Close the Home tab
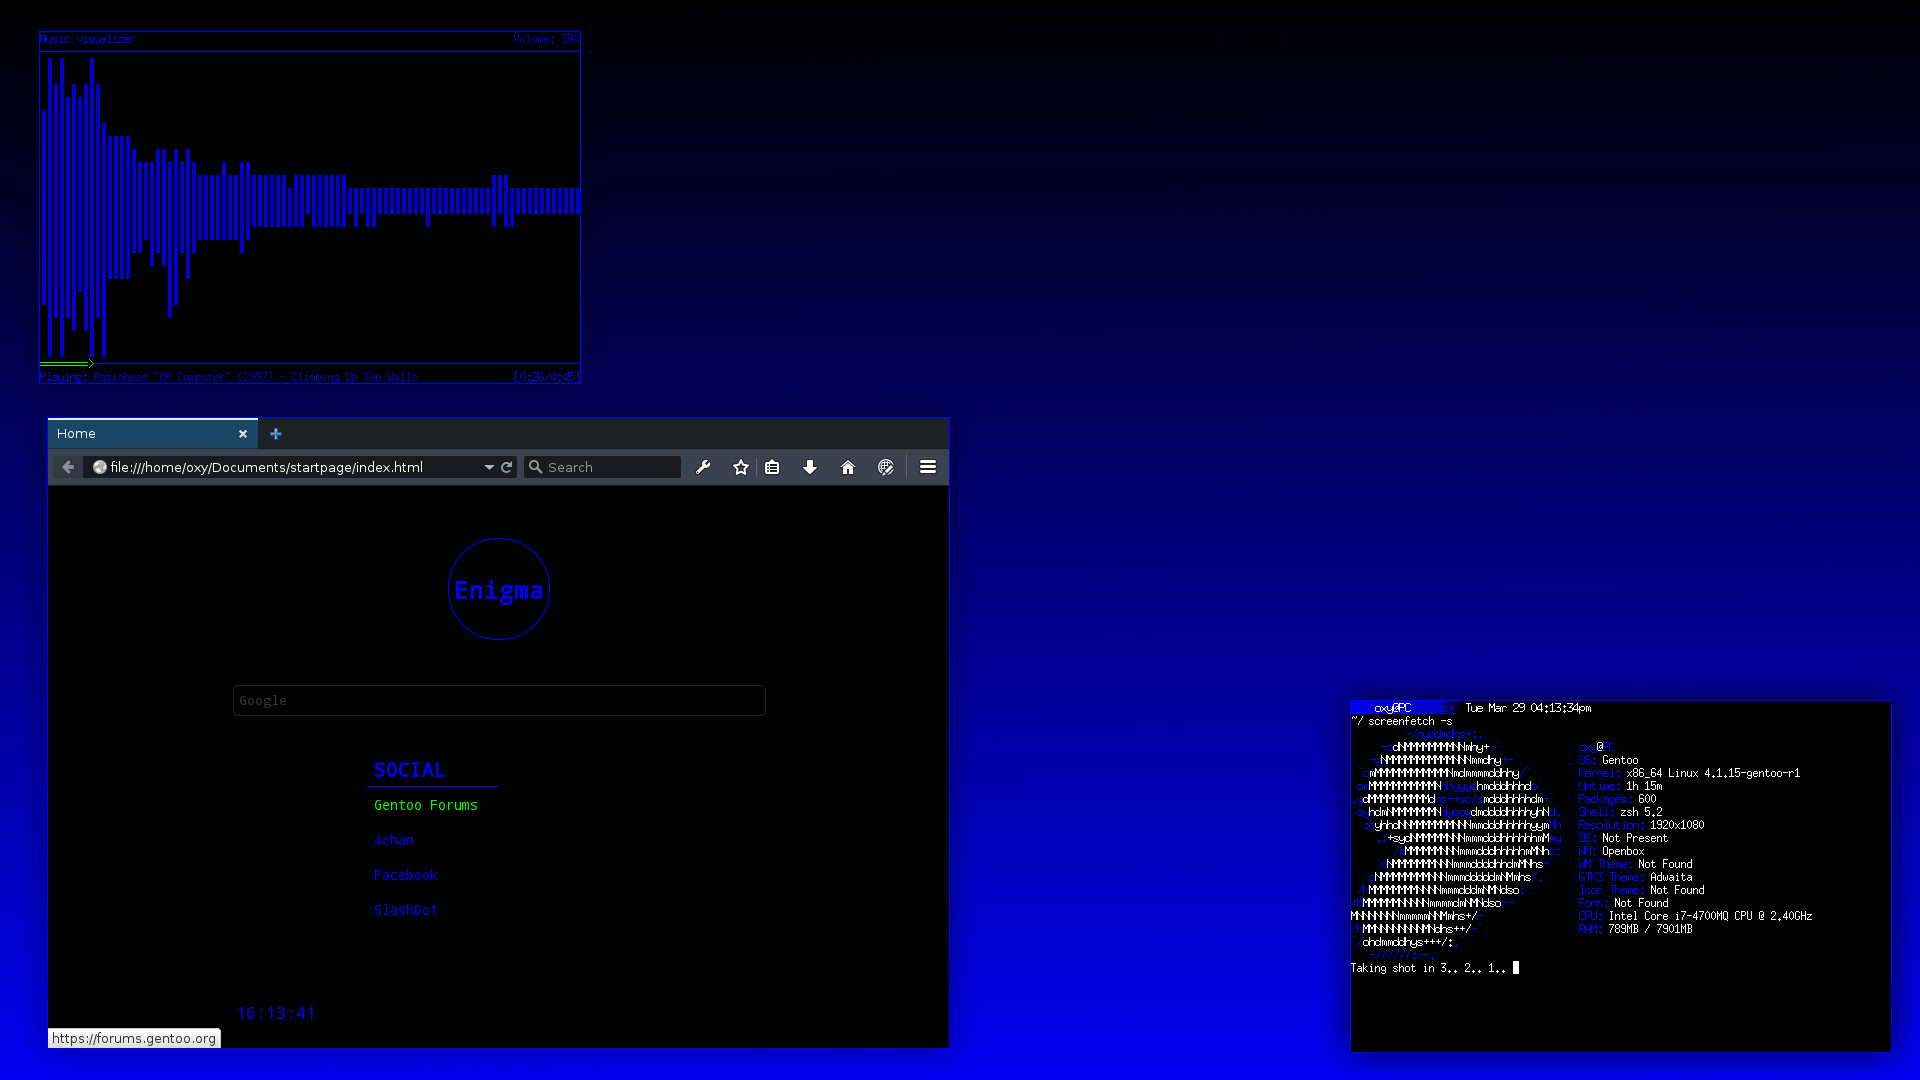Image resolution: width=1920 pixels, height=1080 pixels. [243, 434]
